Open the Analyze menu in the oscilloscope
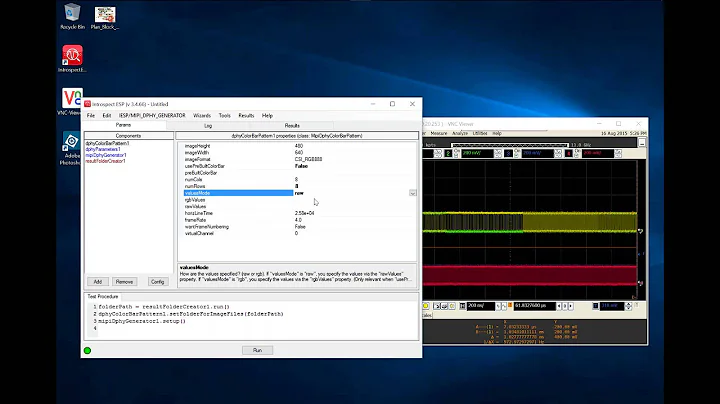The image size is (720, 404). coord(460,133)
